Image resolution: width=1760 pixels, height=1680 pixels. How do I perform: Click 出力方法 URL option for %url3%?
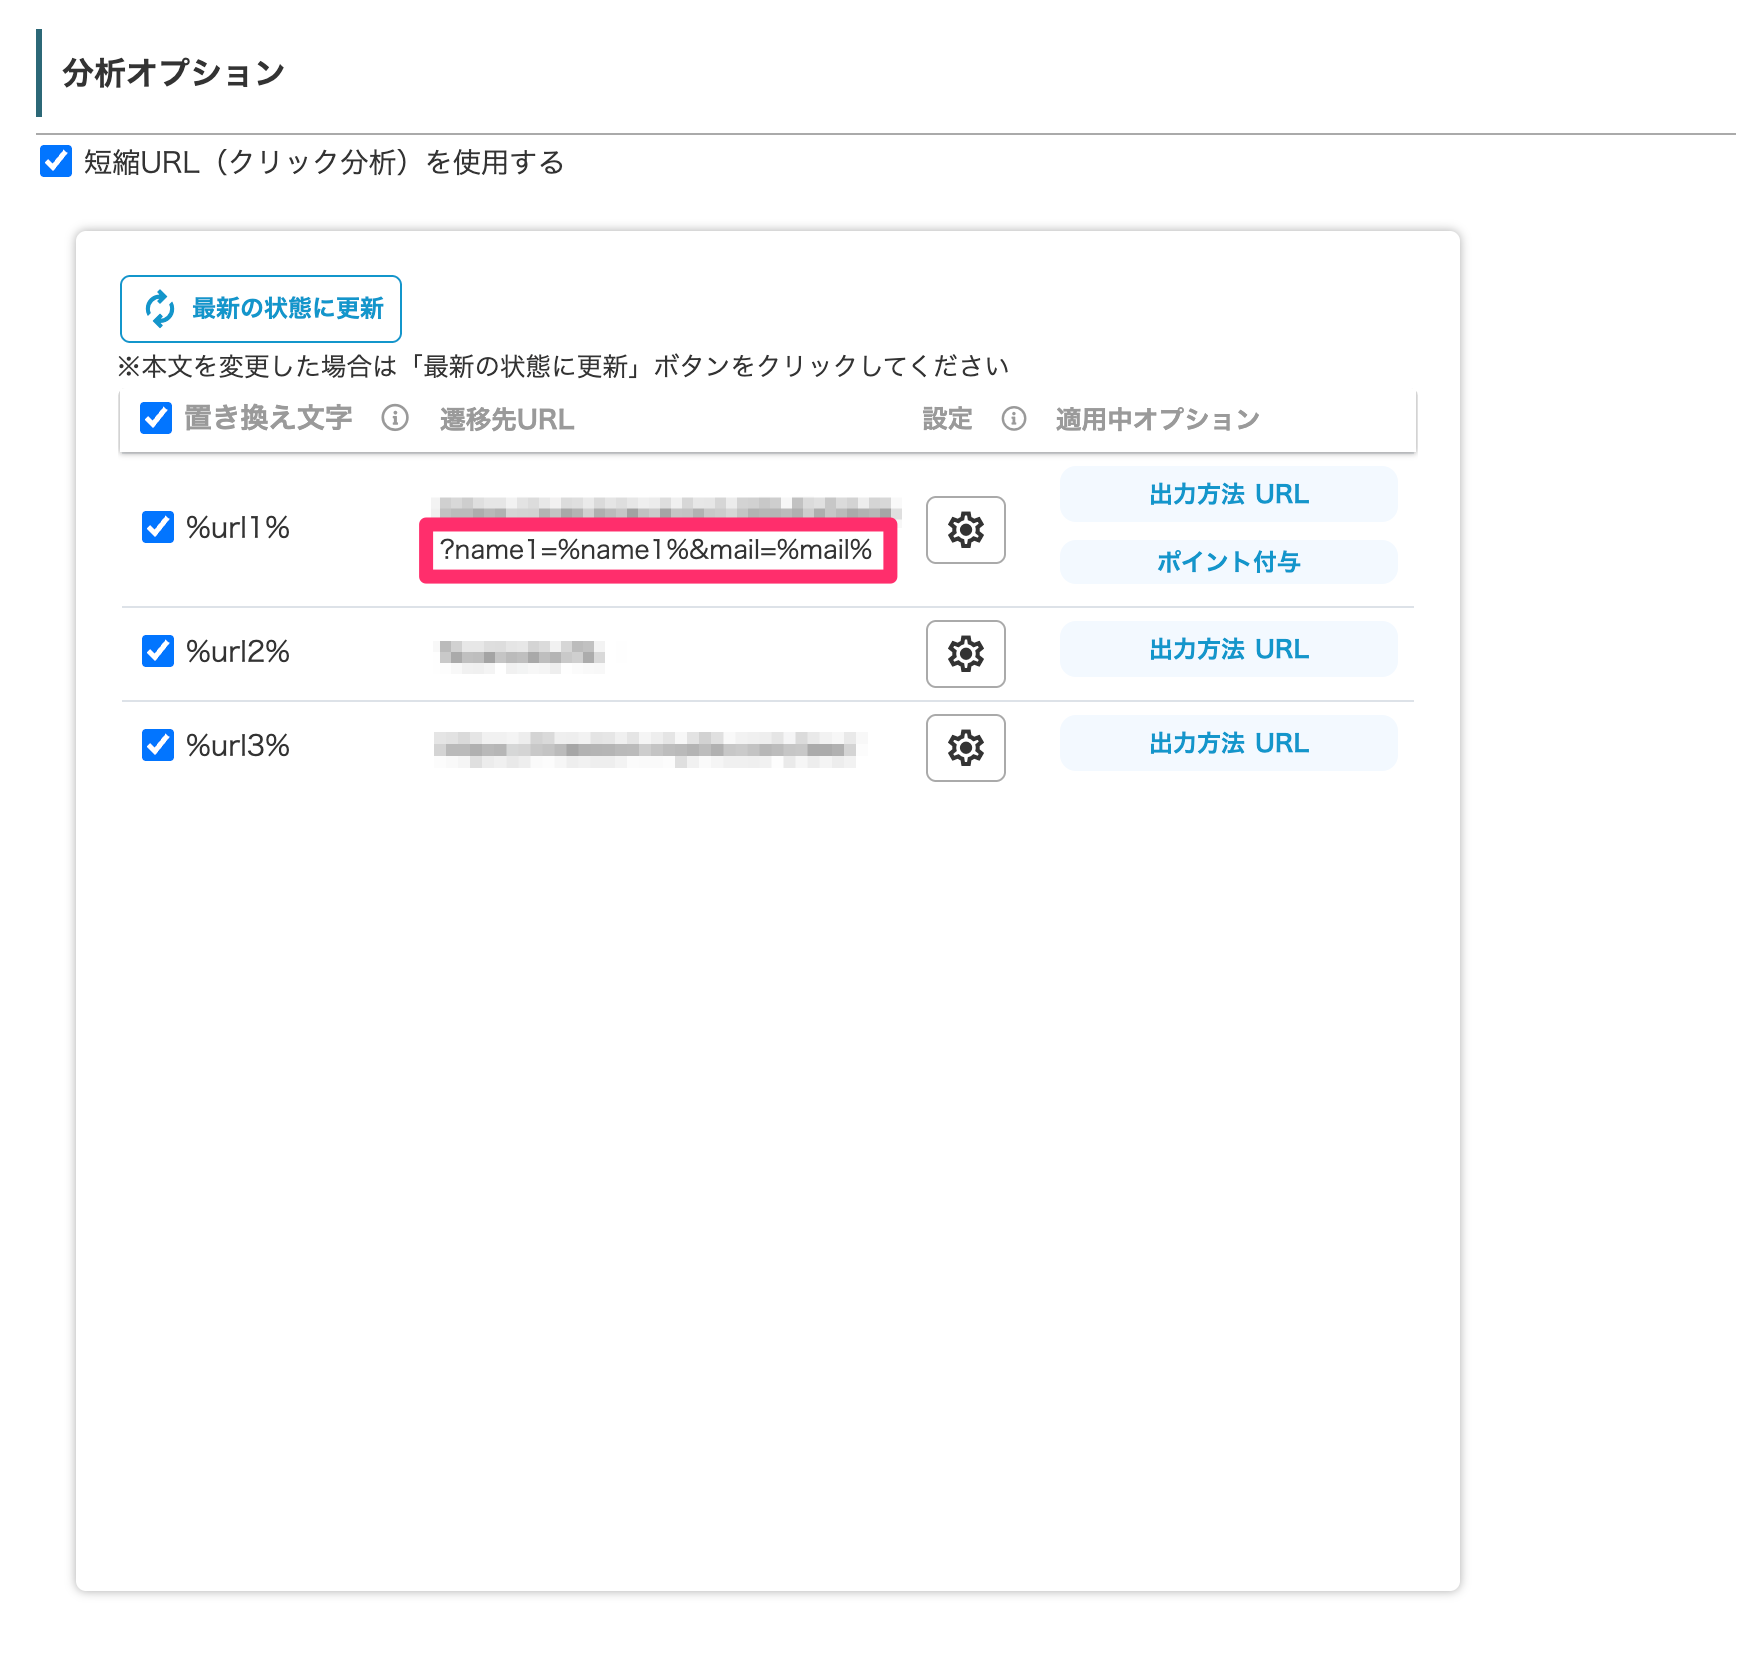point(1228,743)
